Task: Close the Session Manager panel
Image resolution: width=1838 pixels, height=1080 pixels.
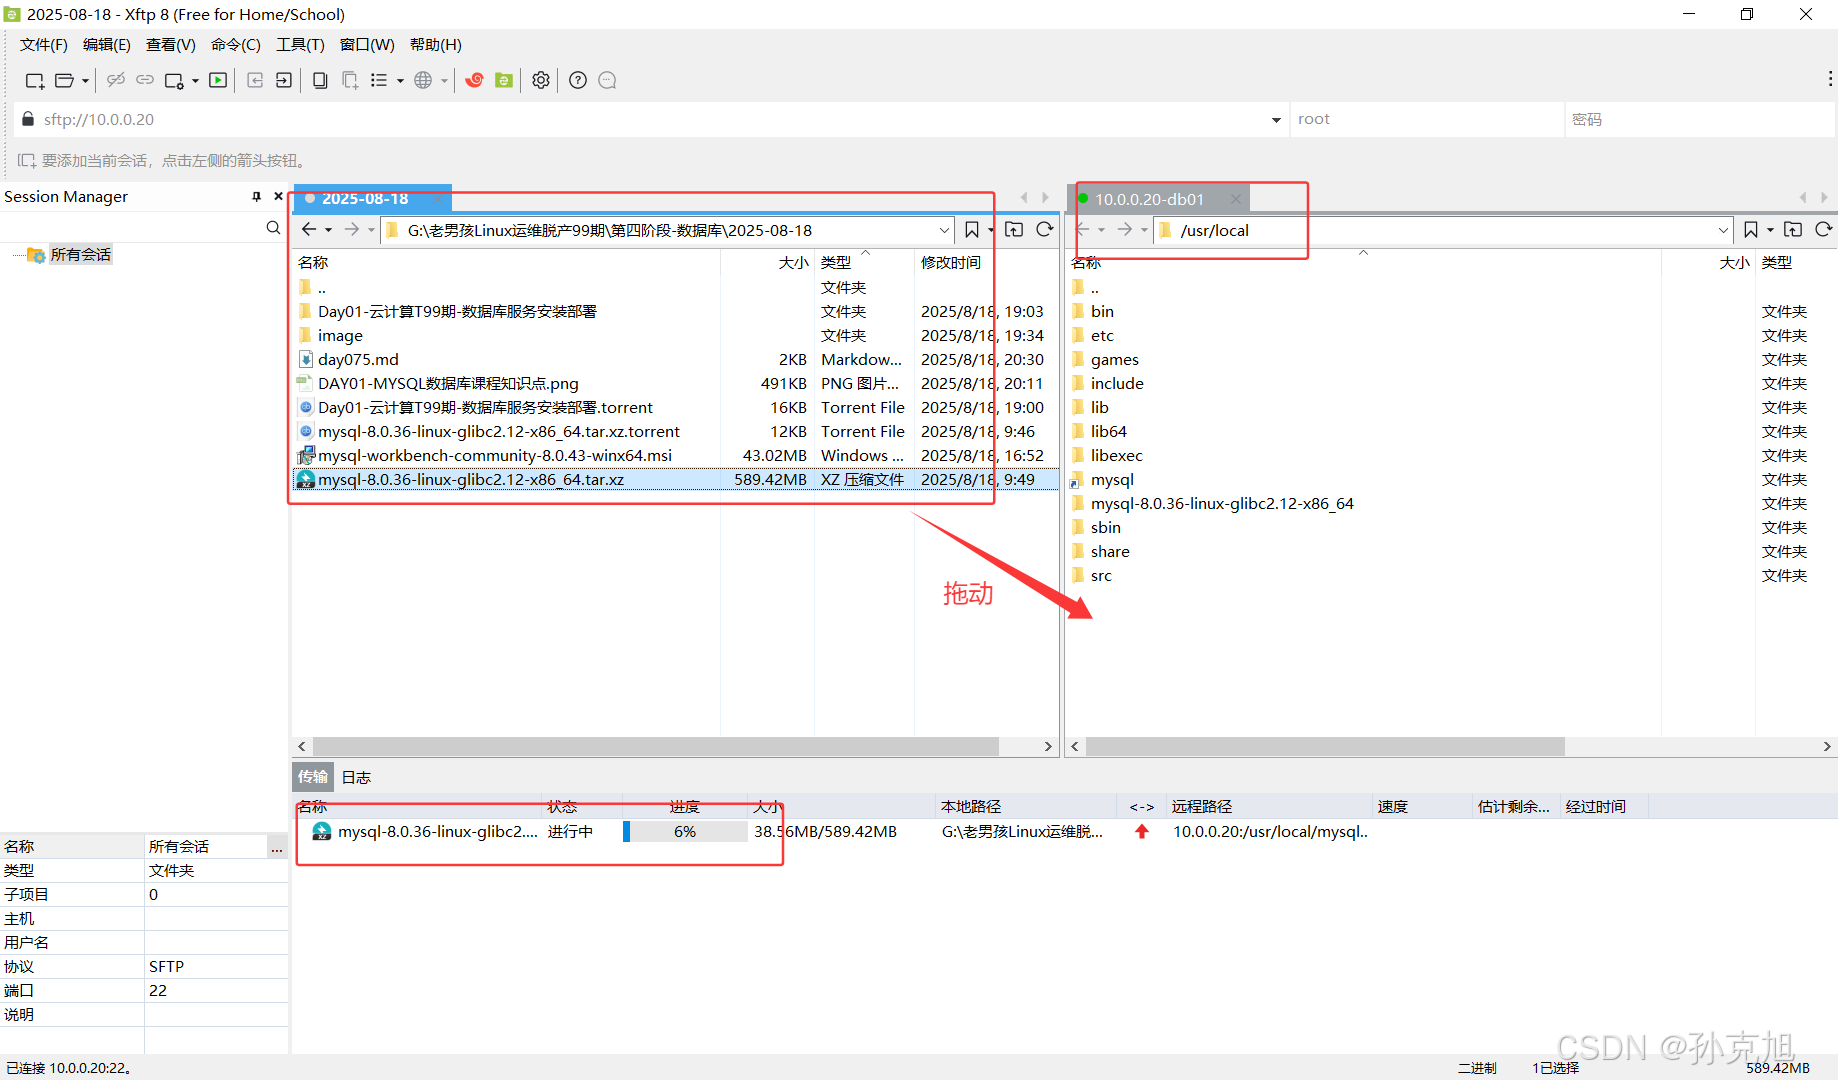Action: [x=278, y=197]
